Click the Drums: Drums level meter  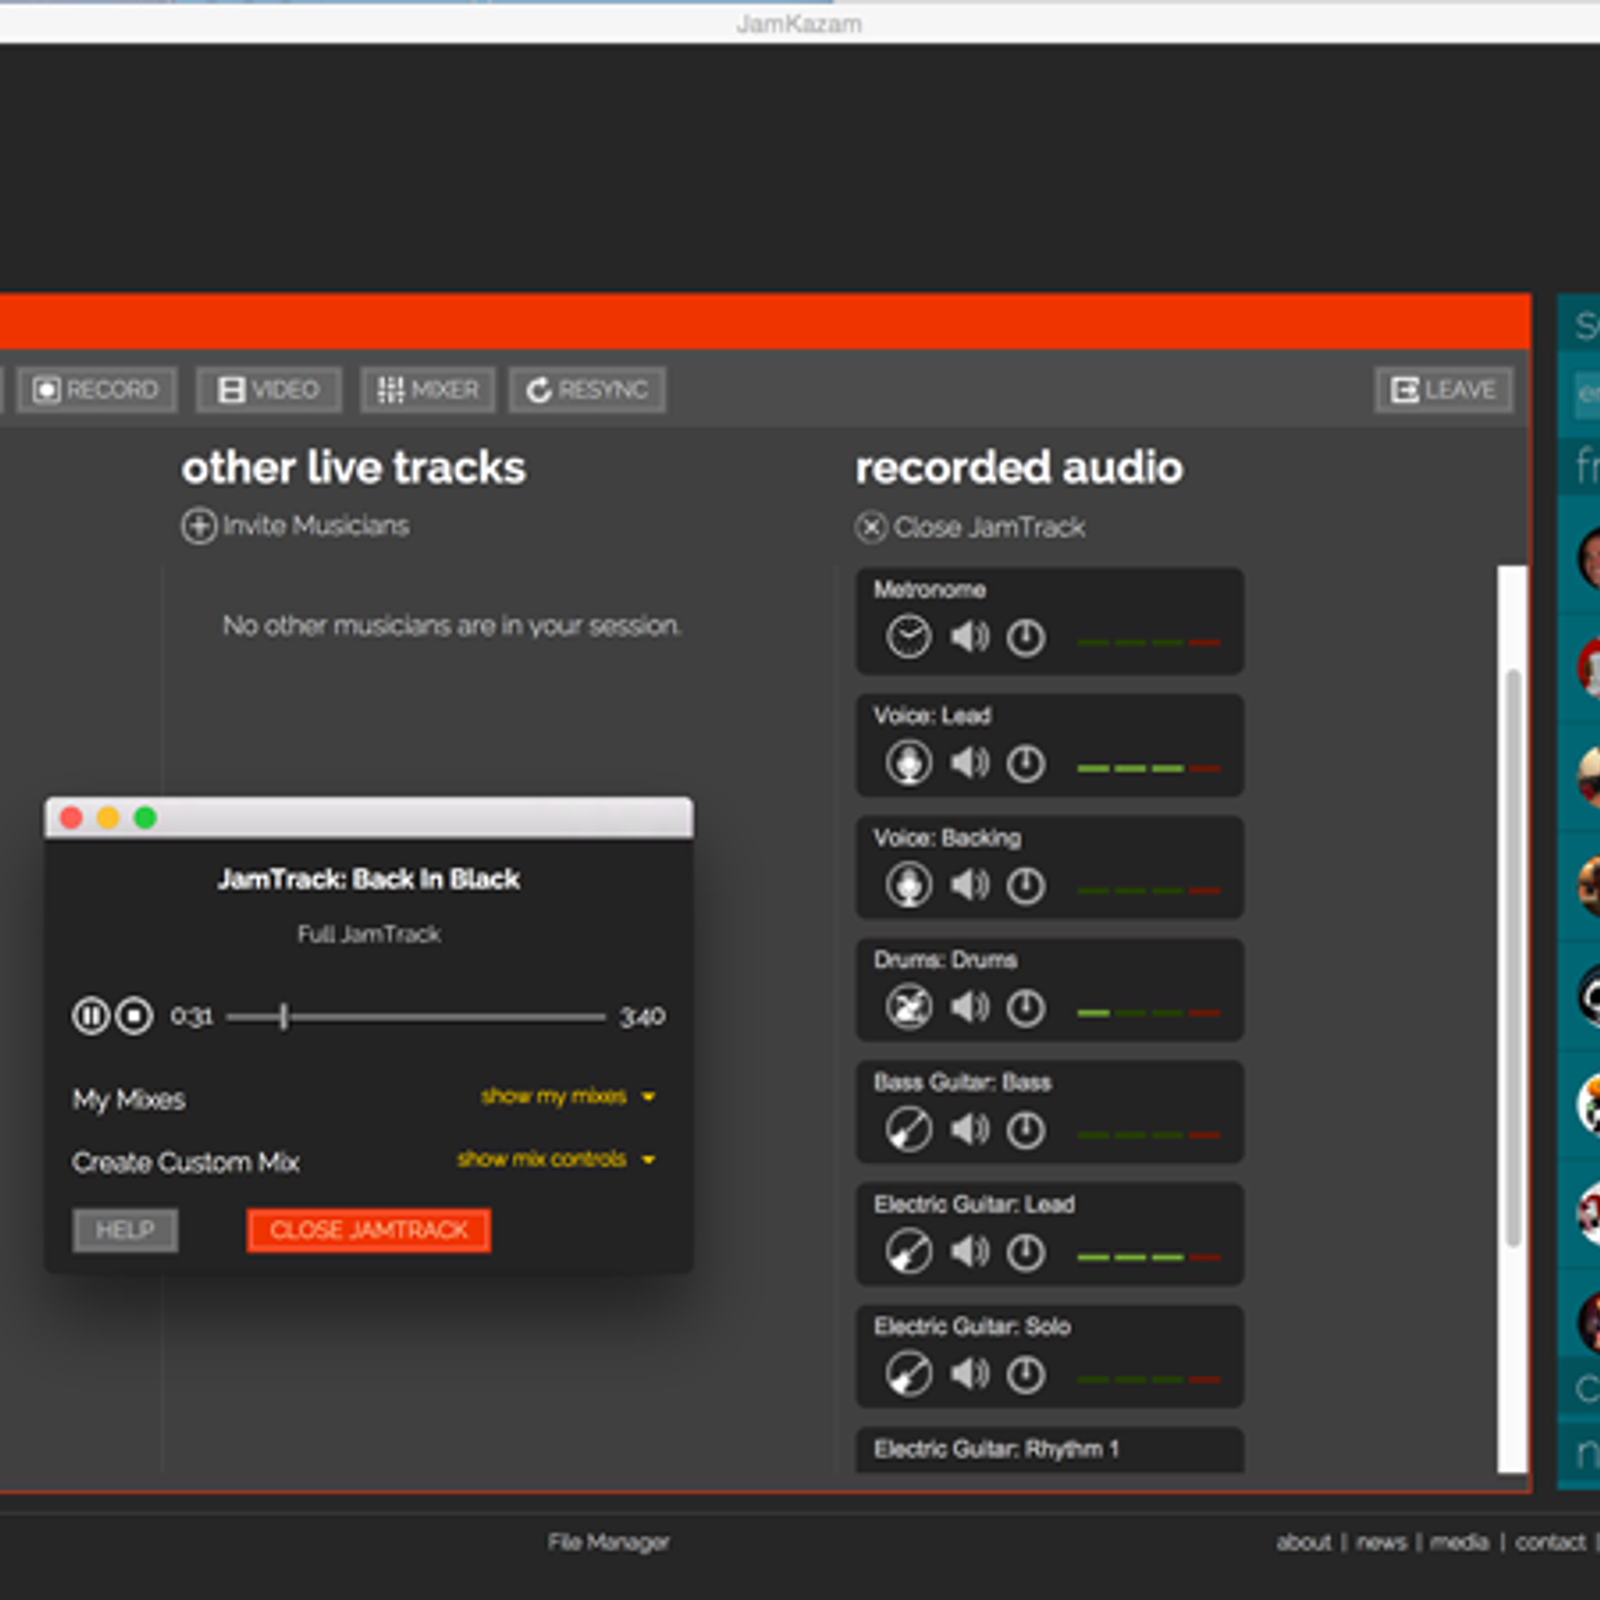pos(1148,1012)
